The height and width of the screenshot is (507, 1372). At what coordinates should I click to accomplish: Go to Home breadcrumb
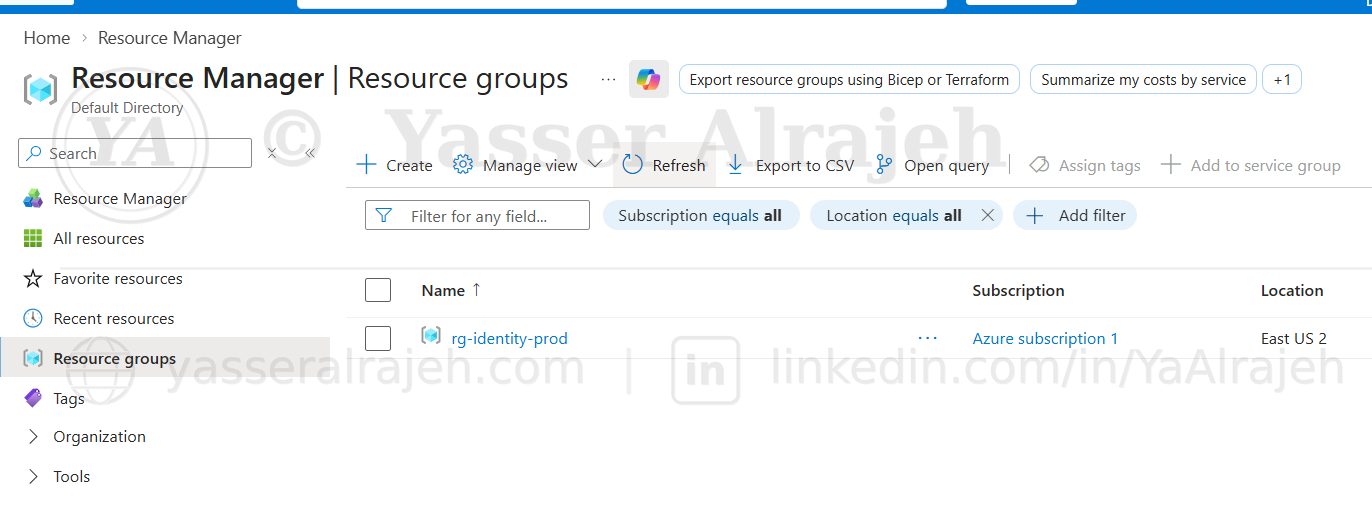click(x=47, y=38)
